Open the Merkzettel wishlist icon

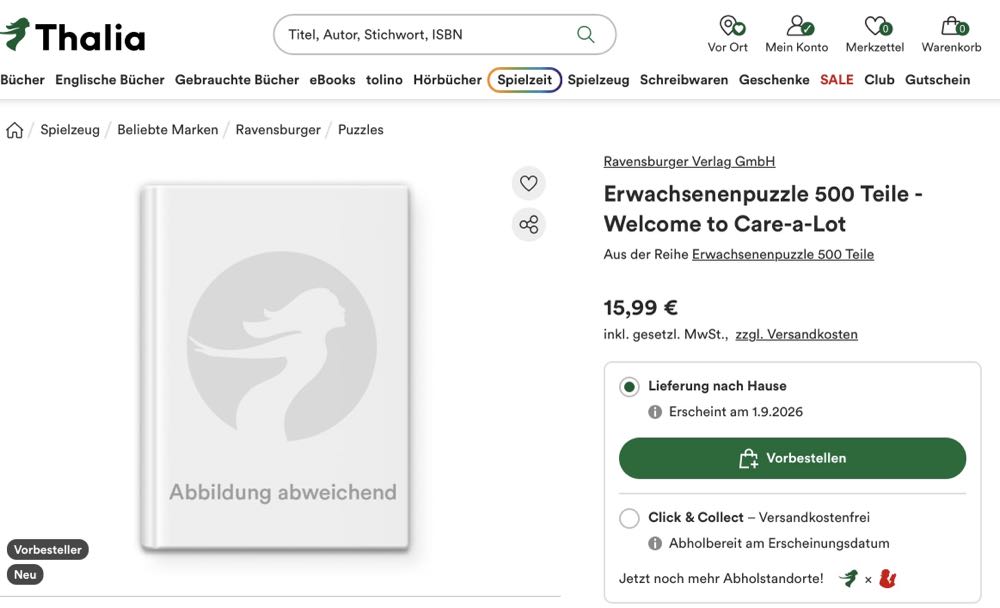(x=875, y=34)
